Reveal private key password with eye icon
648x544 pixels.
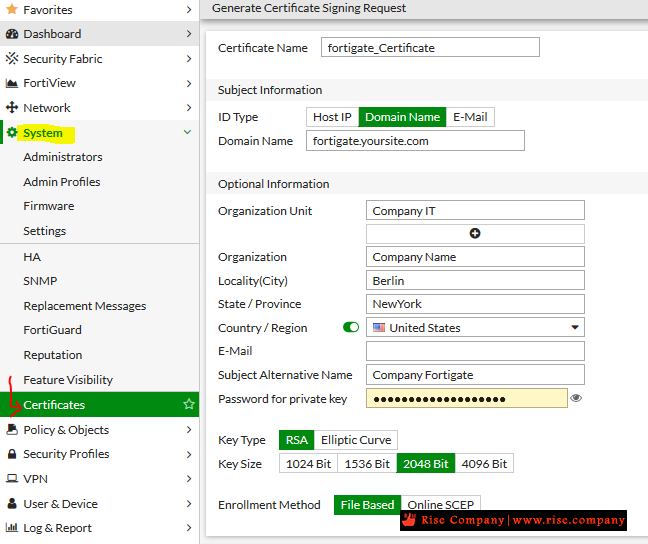(576, 398)
